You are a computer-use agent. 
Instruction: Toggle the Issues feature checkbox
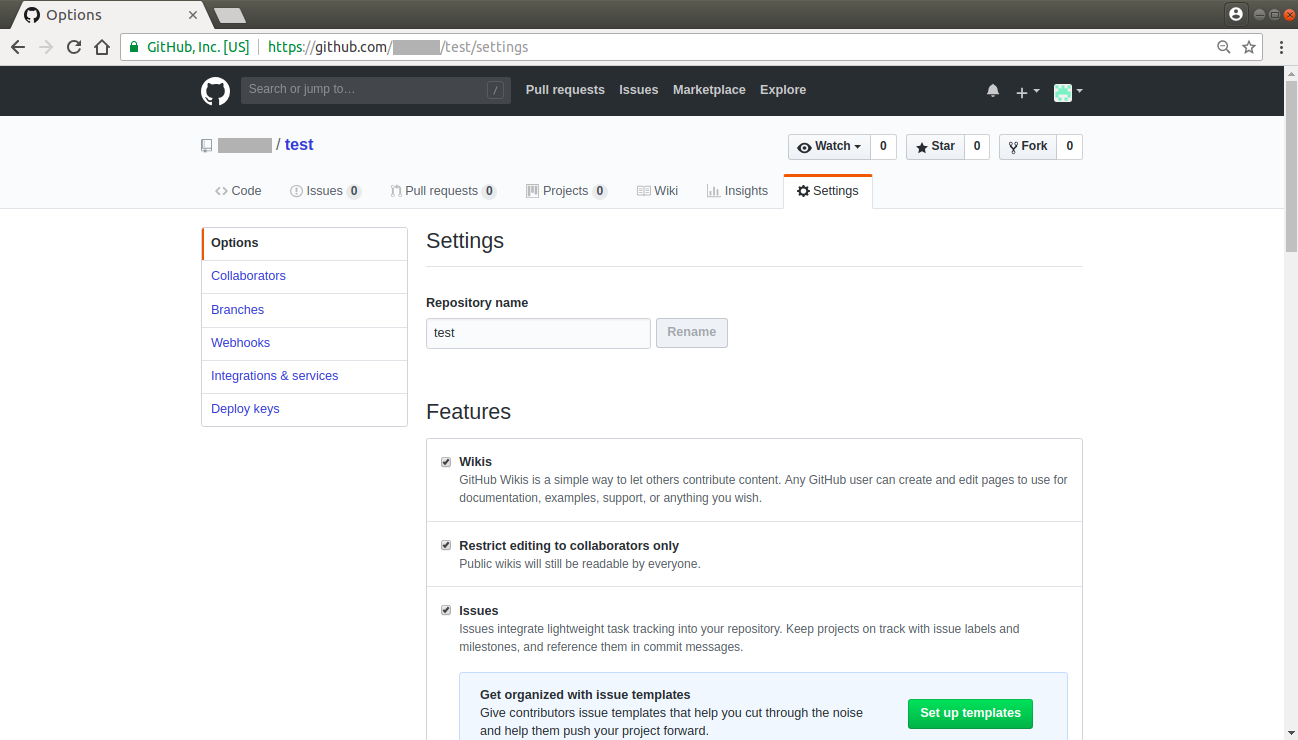point(446,611)
